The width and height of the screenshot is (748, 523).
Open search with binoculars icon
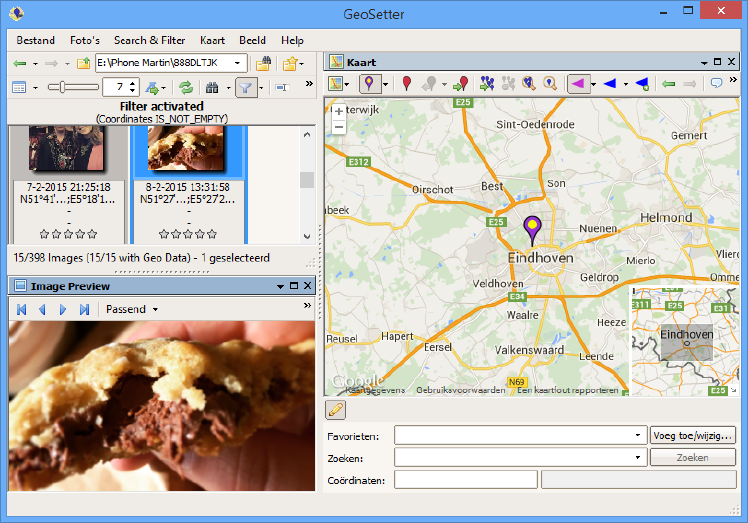(x=212, y=87)
